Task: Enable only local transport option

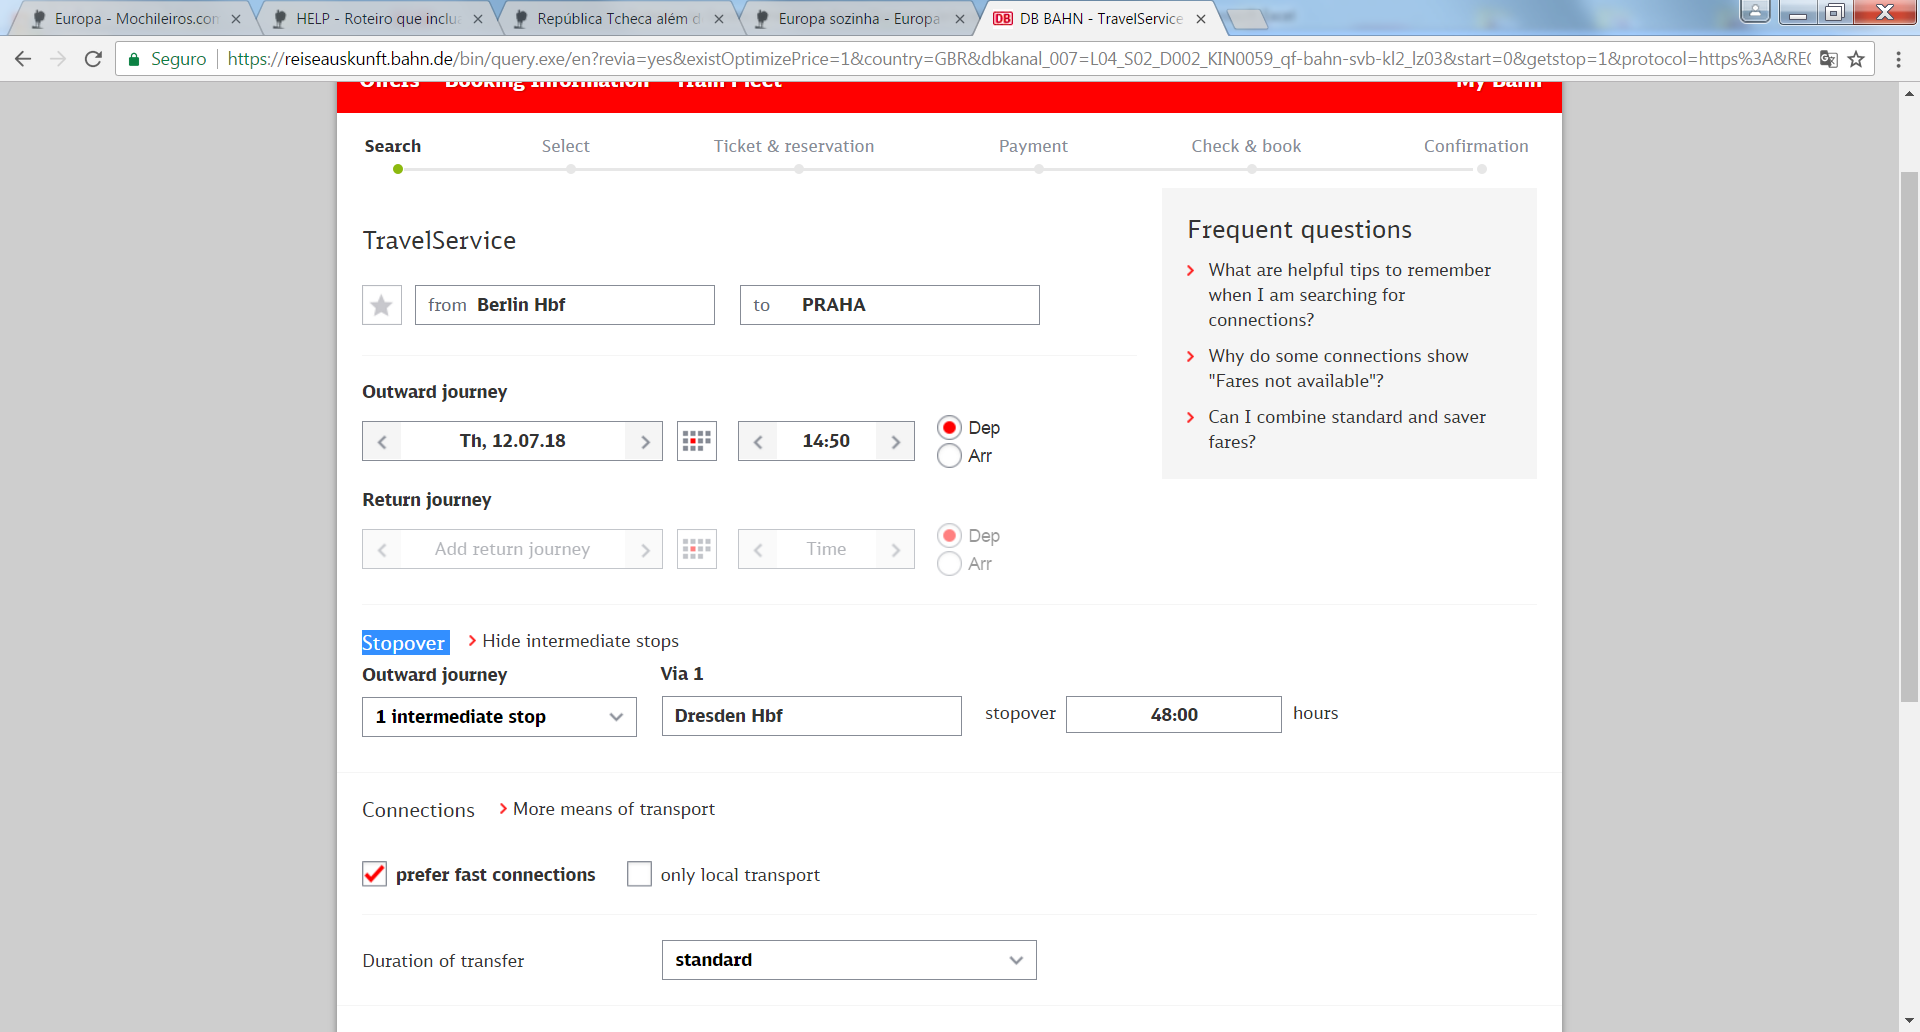Action: point(639,874)
